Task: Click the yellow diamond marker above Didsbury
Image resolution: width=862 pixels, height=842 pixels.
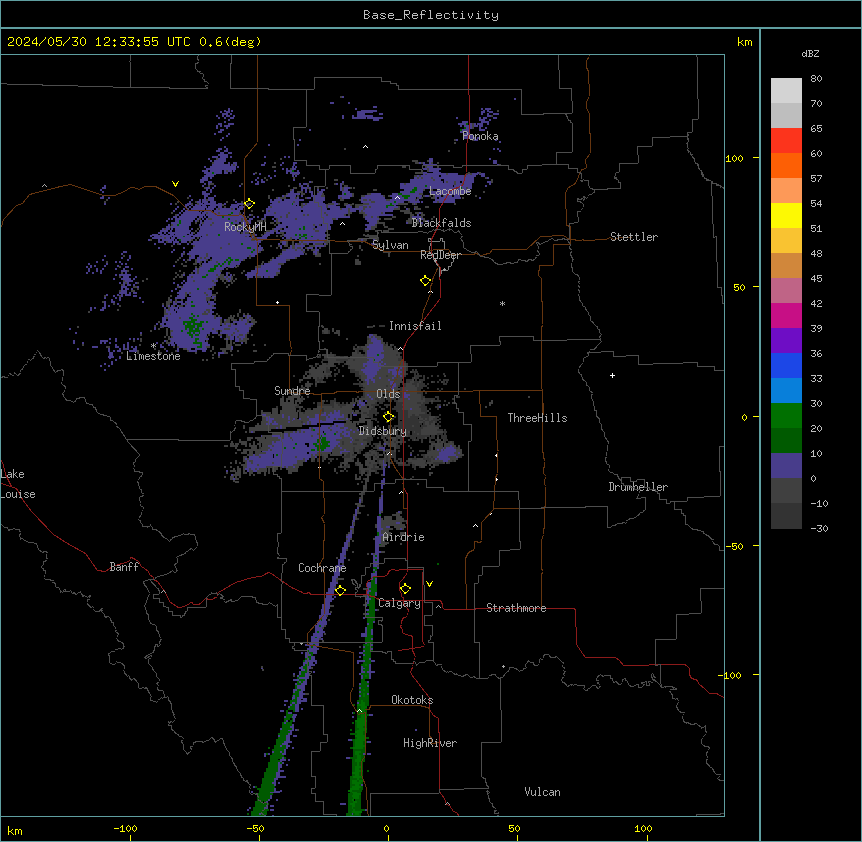Action: point(389,417)
